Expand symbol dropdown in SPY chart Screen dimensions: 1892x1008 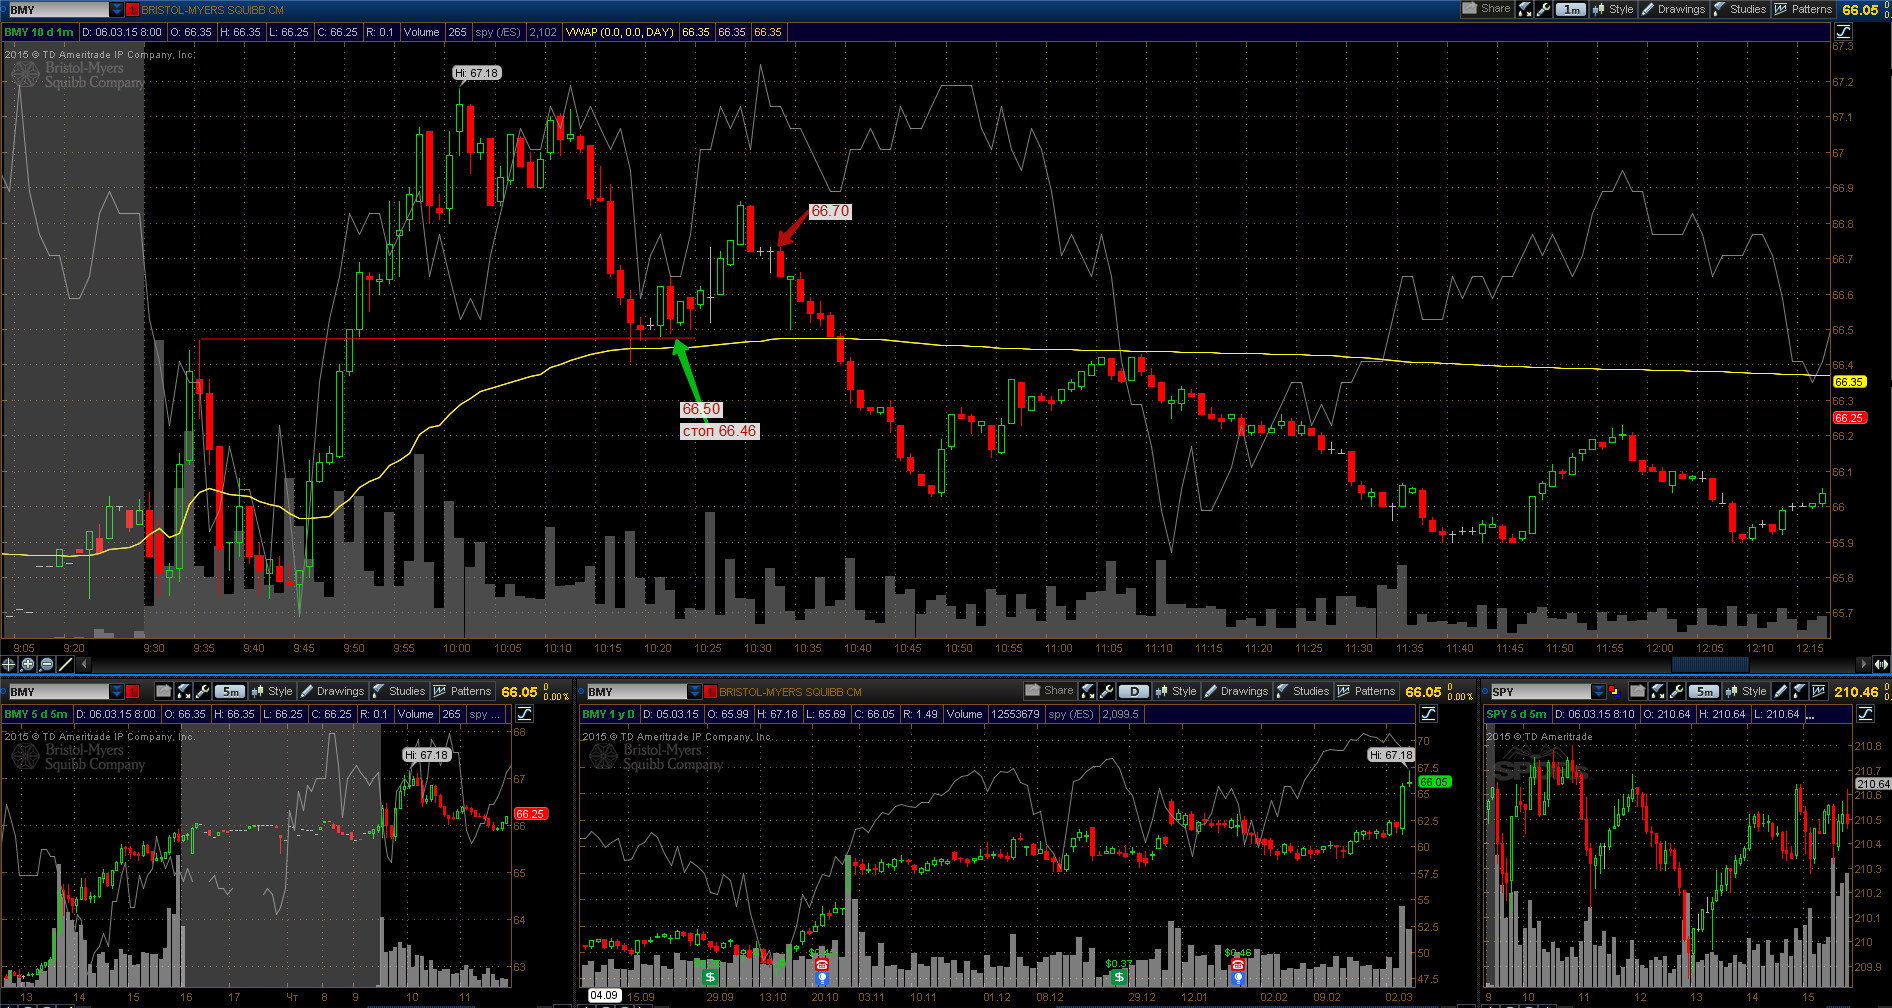pyautogui.click(x=1598, y=691)
